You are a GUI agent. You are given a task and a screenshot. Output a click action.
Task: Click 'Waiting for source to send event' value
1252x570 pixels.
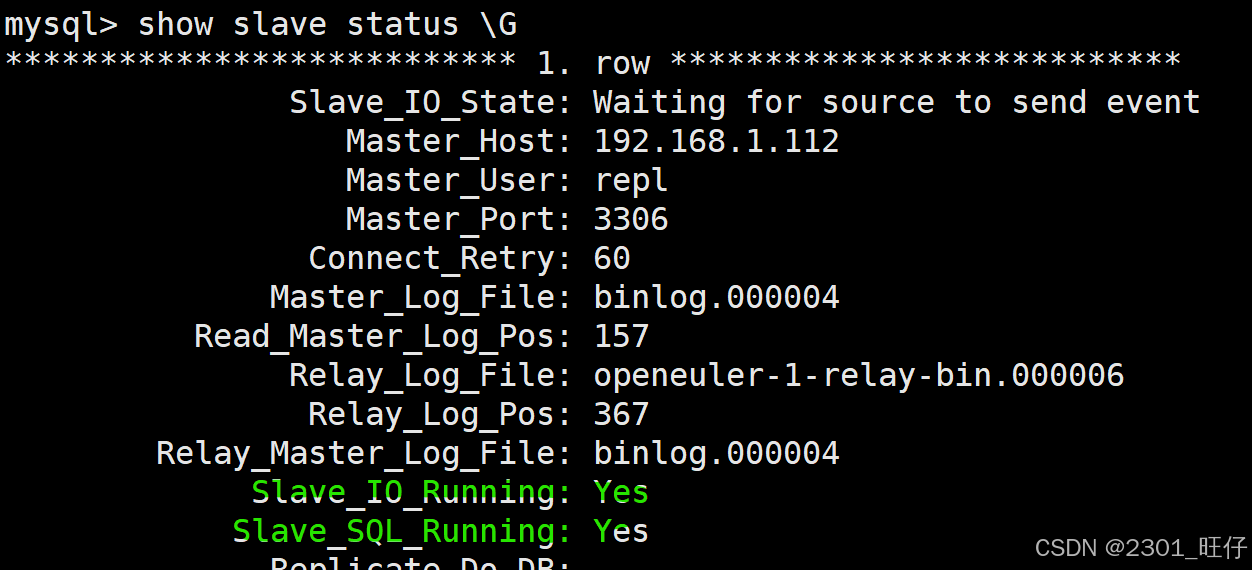coord(896,102)
